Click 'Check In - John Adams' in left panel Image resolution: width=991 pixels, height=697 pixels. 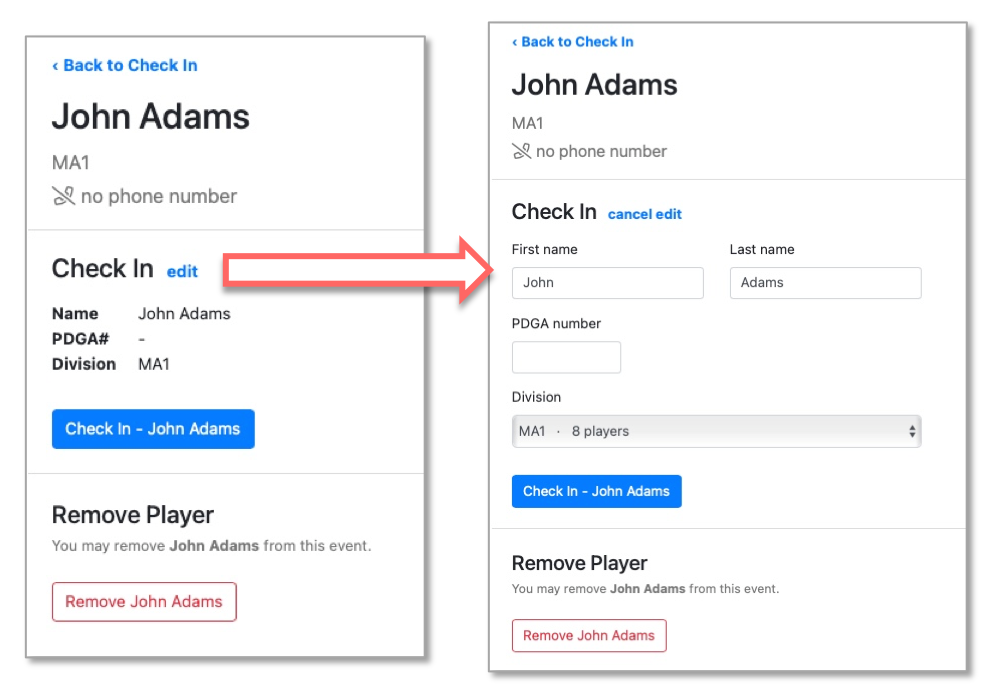click(x=153, y=429)
